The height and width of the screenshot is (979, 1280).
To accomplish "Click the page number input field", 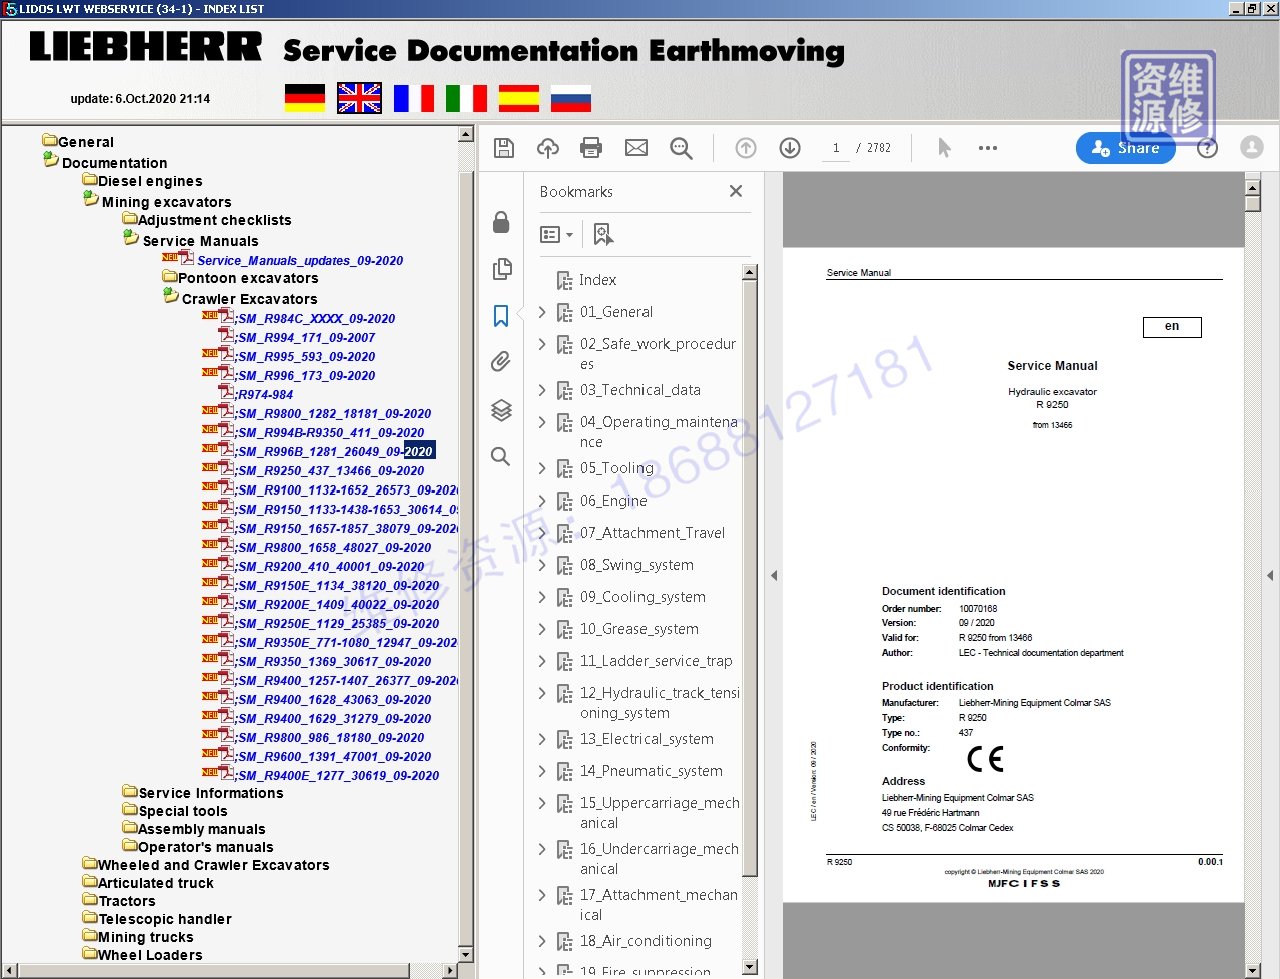I will pos(836,148).
